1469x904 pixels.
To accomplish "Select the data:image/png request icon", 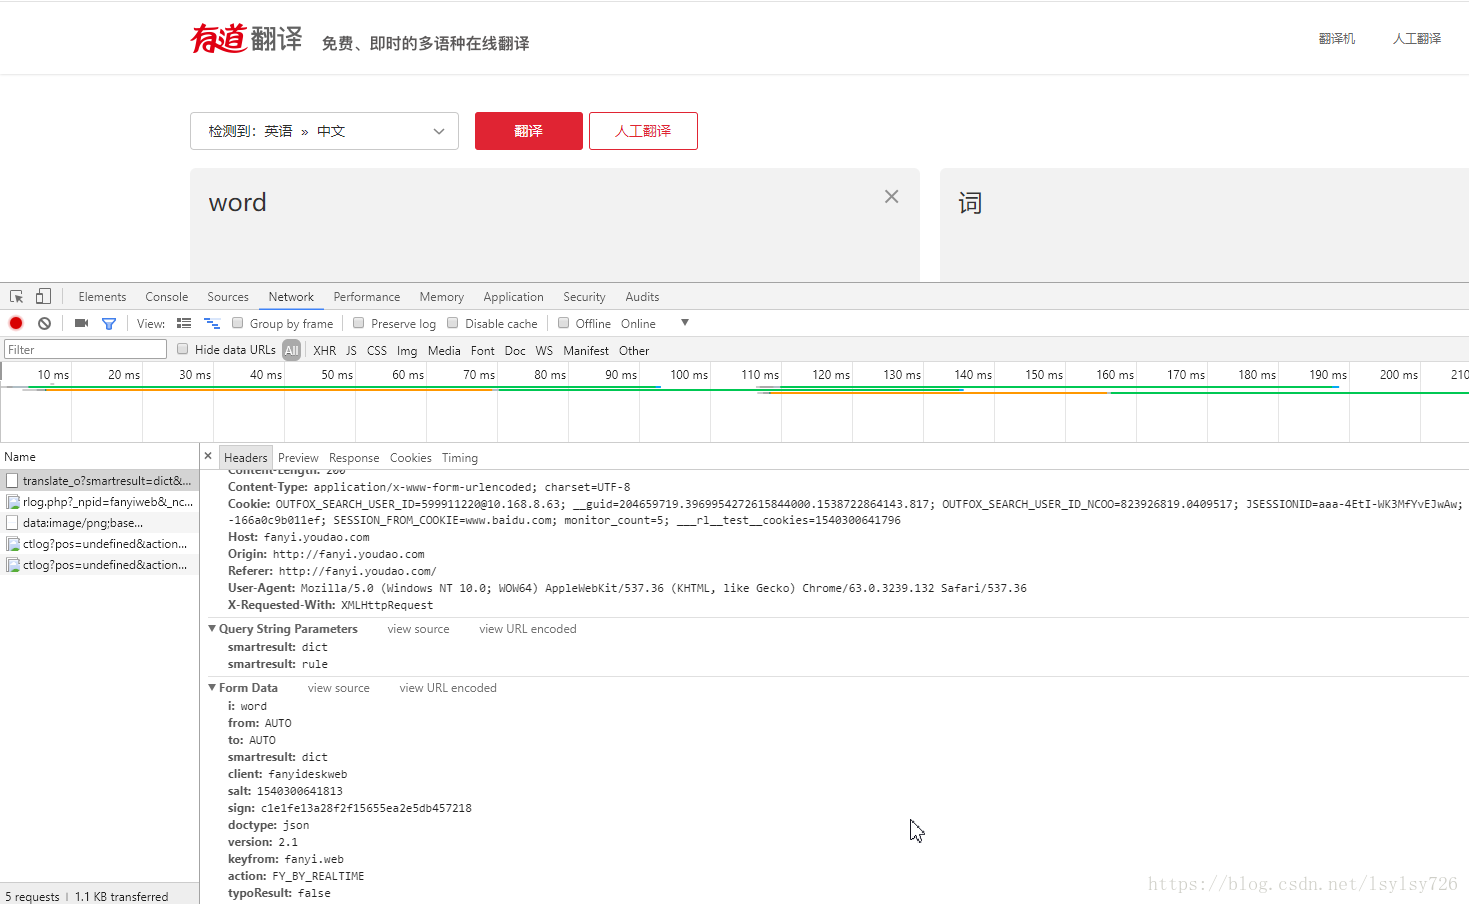I will (x=12, y=523).
